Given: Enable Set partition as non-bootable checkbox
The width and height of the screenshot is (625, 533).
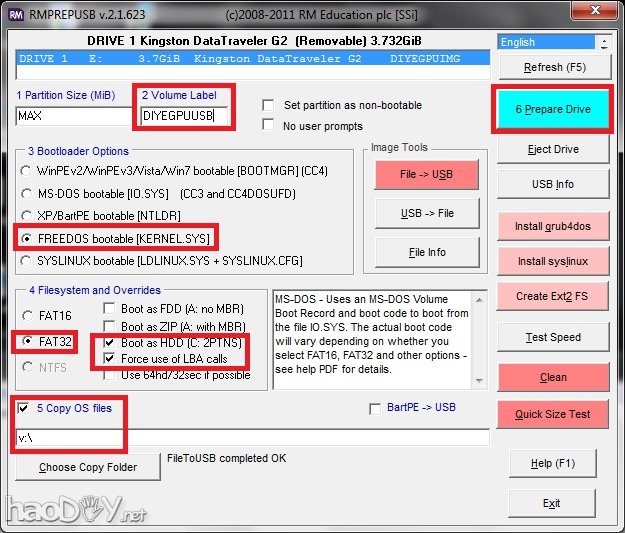Looking at the screenshot, I should pos(268,105).
